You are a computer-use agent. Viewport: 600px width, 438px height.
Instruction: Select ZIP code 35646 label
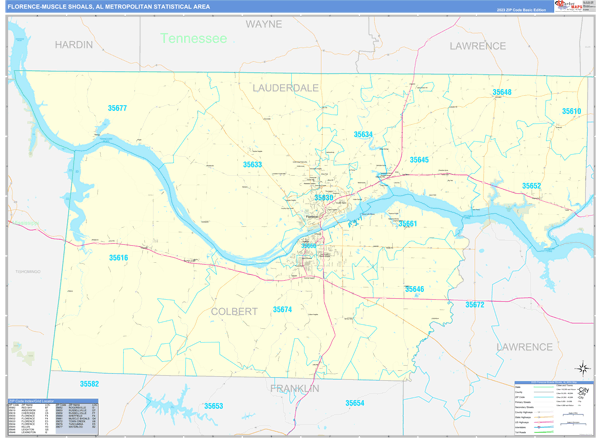[x=414, y=289]
